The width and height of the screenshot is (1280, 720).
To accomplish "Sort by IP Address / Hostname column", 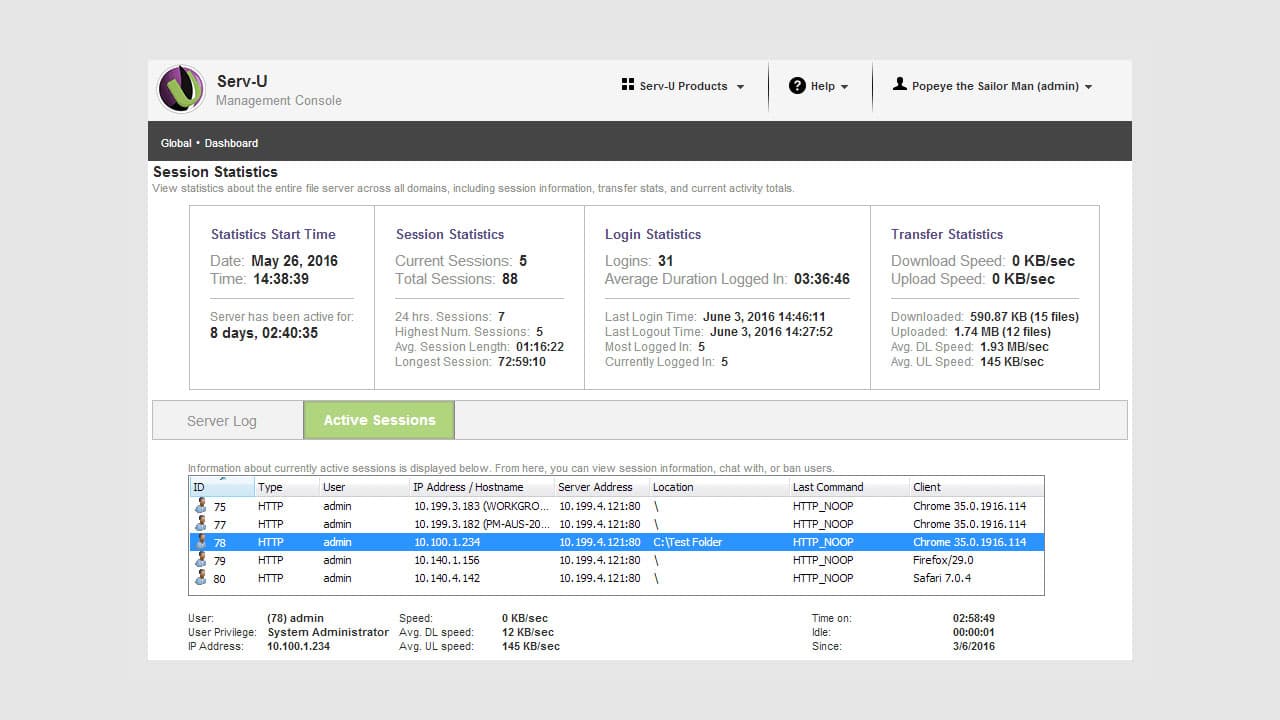I will pos(468,487).
